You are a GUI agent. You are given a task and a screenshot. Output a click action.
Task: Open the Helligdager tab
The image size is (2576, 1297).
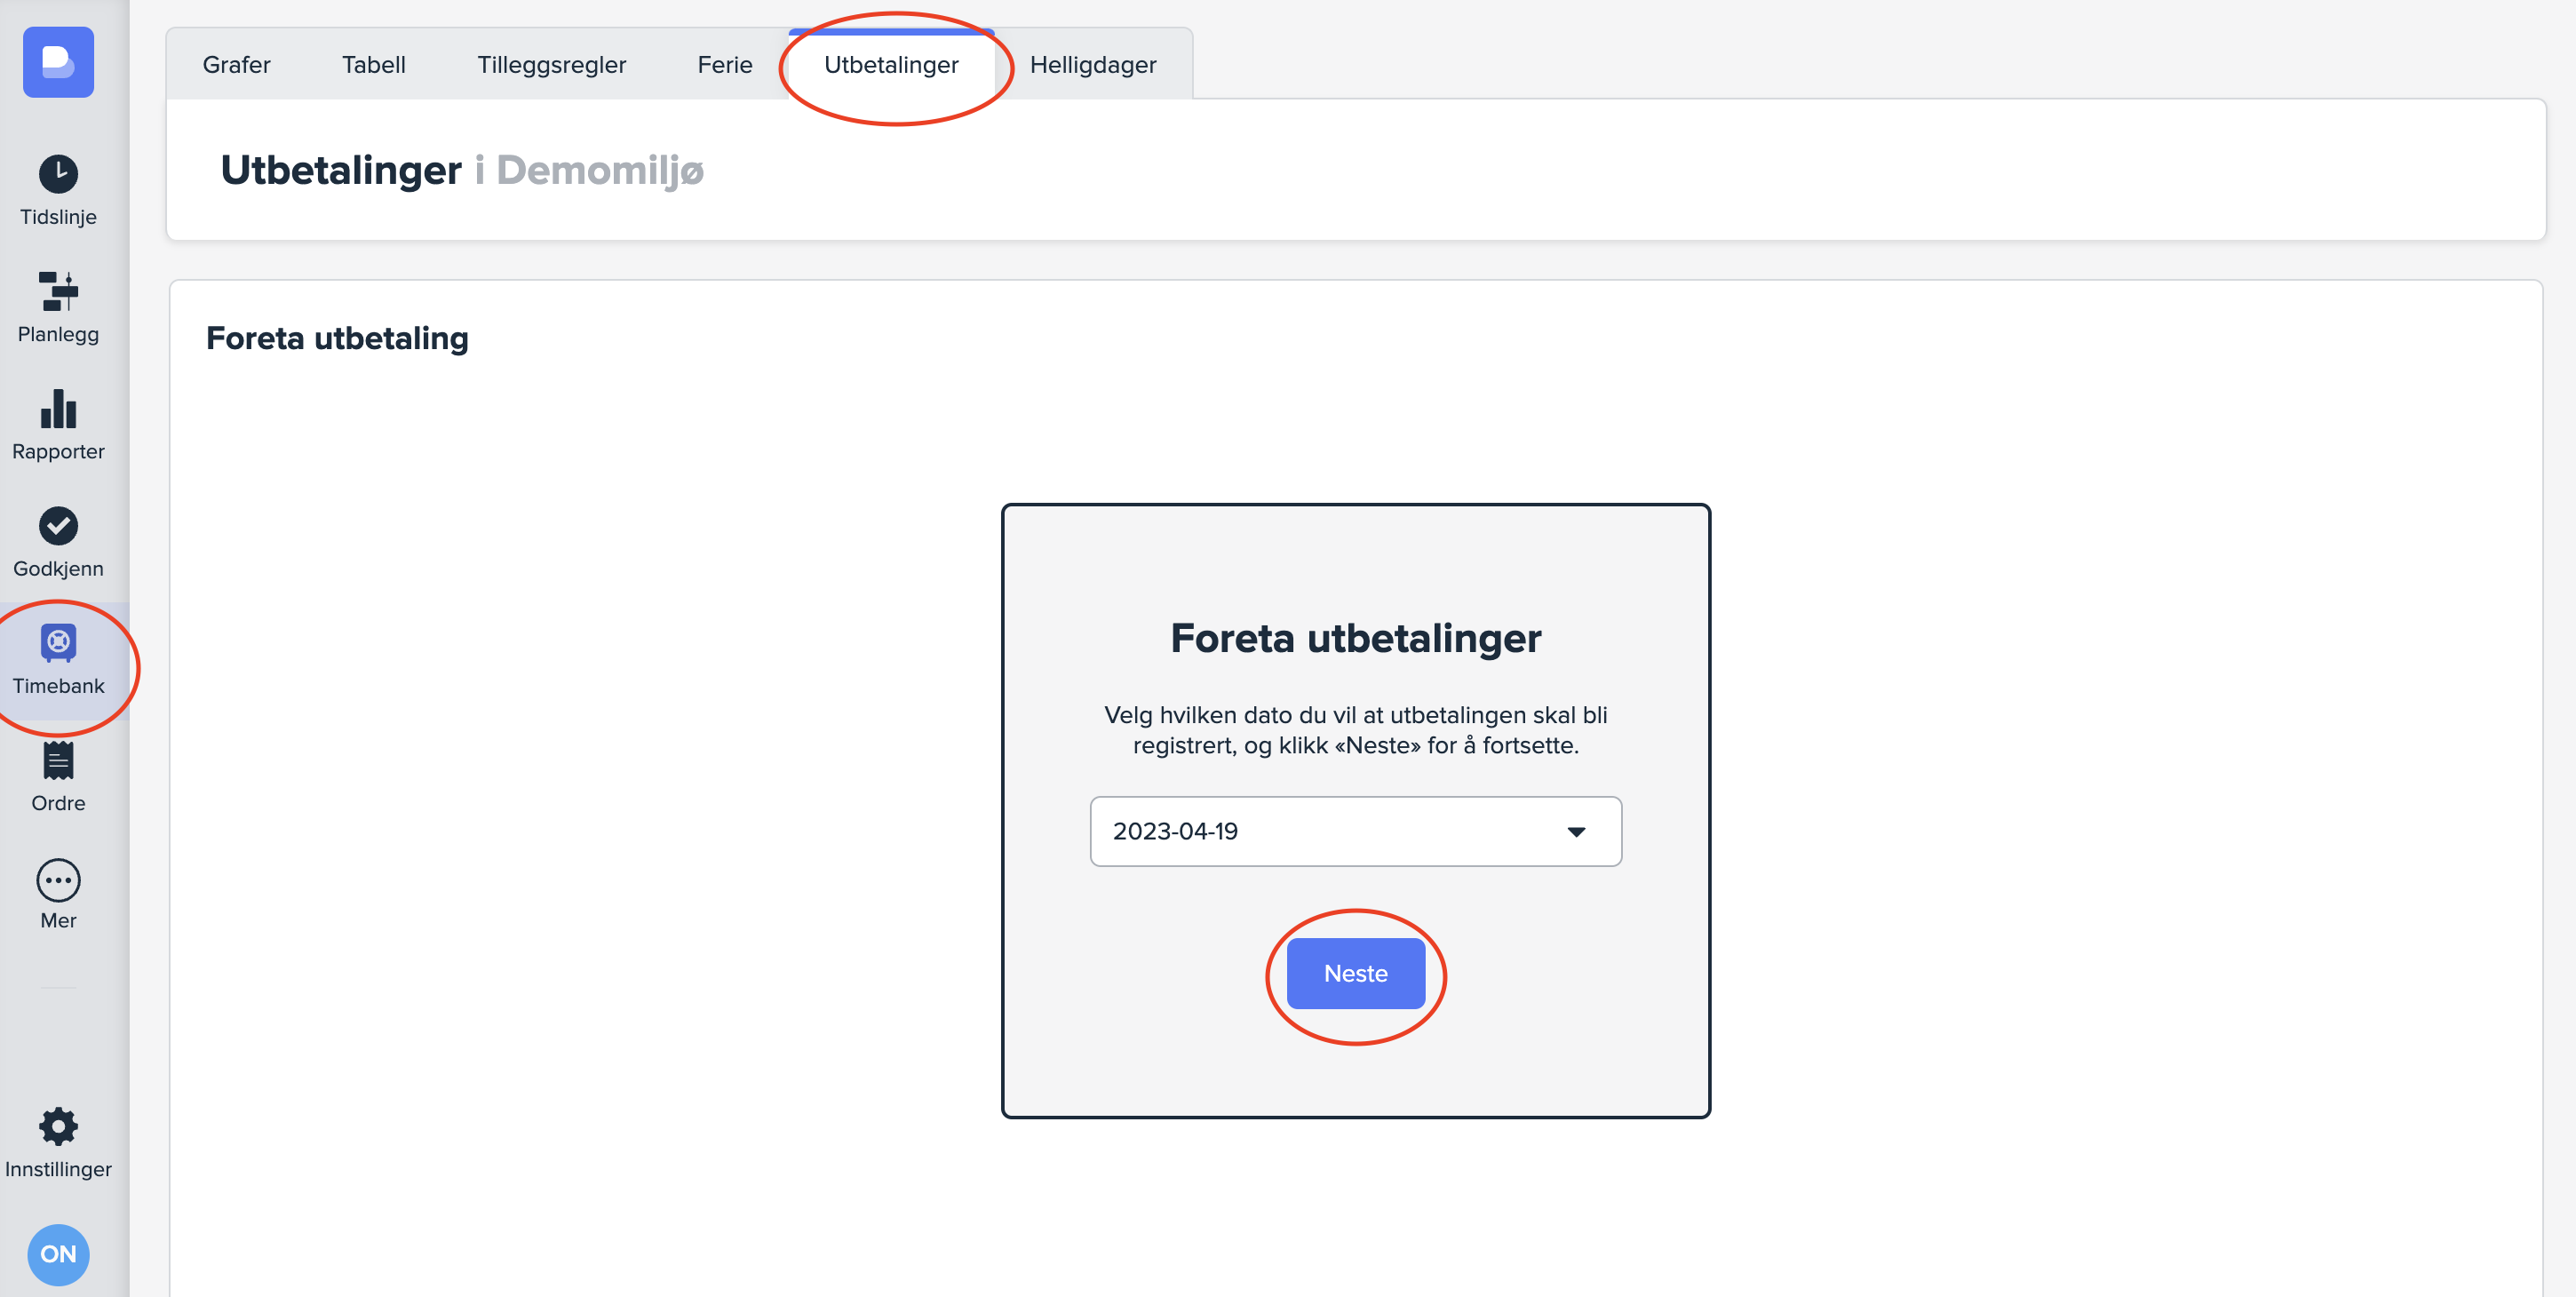pos(1092,65)
